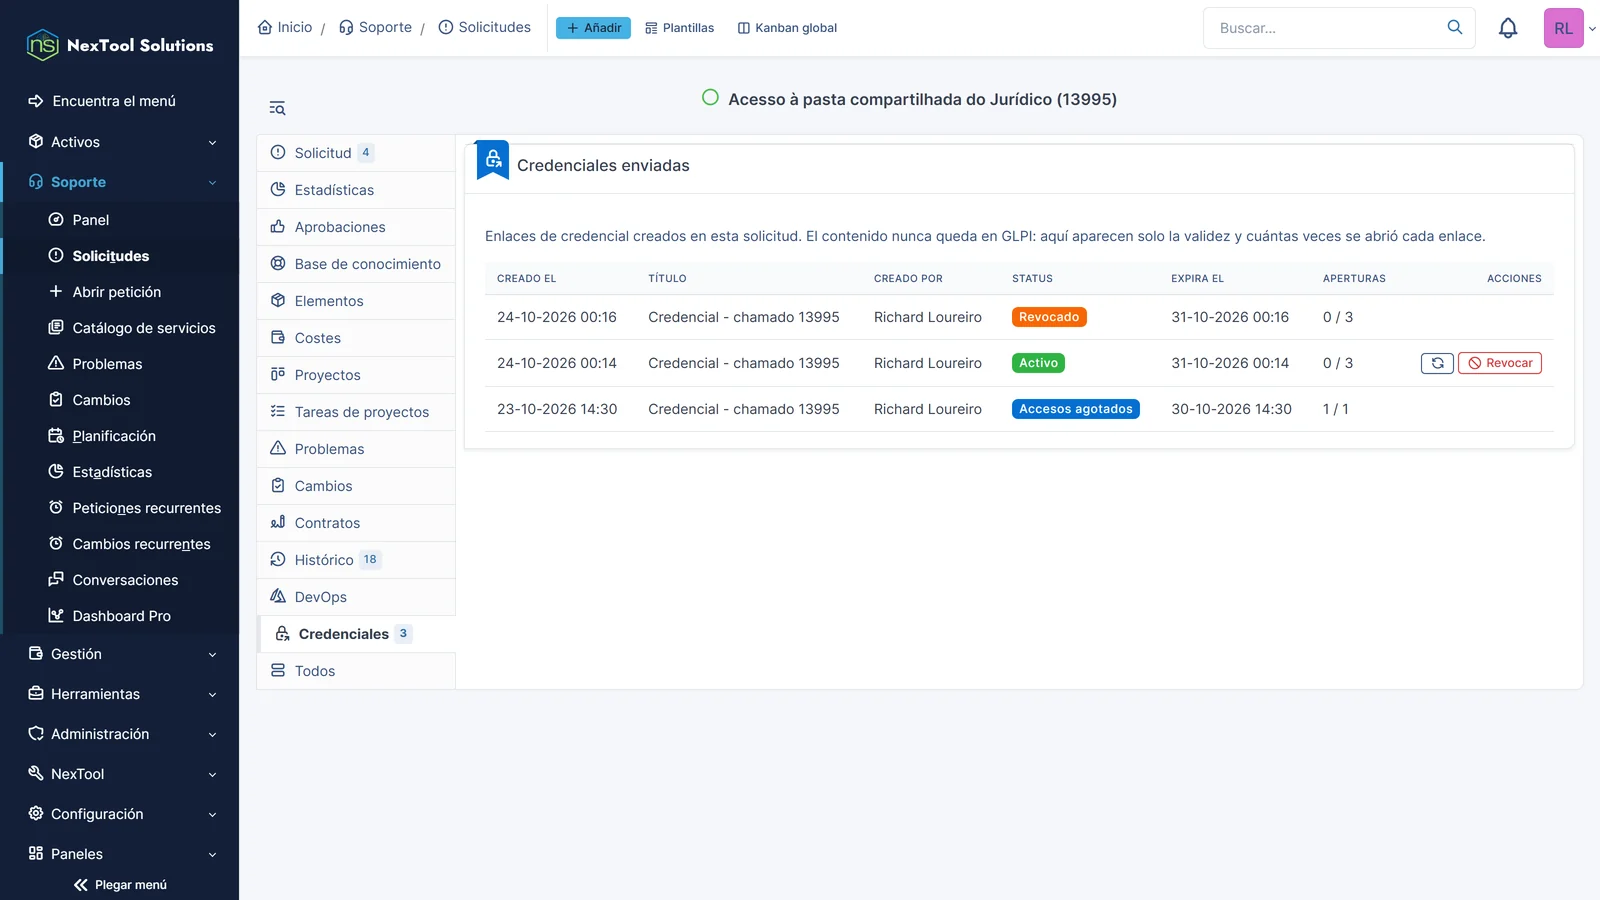This screenshot has width=1600, height=900.
Task: Expand the NexTool sidebar menu
Action: [x=120, y=774]
